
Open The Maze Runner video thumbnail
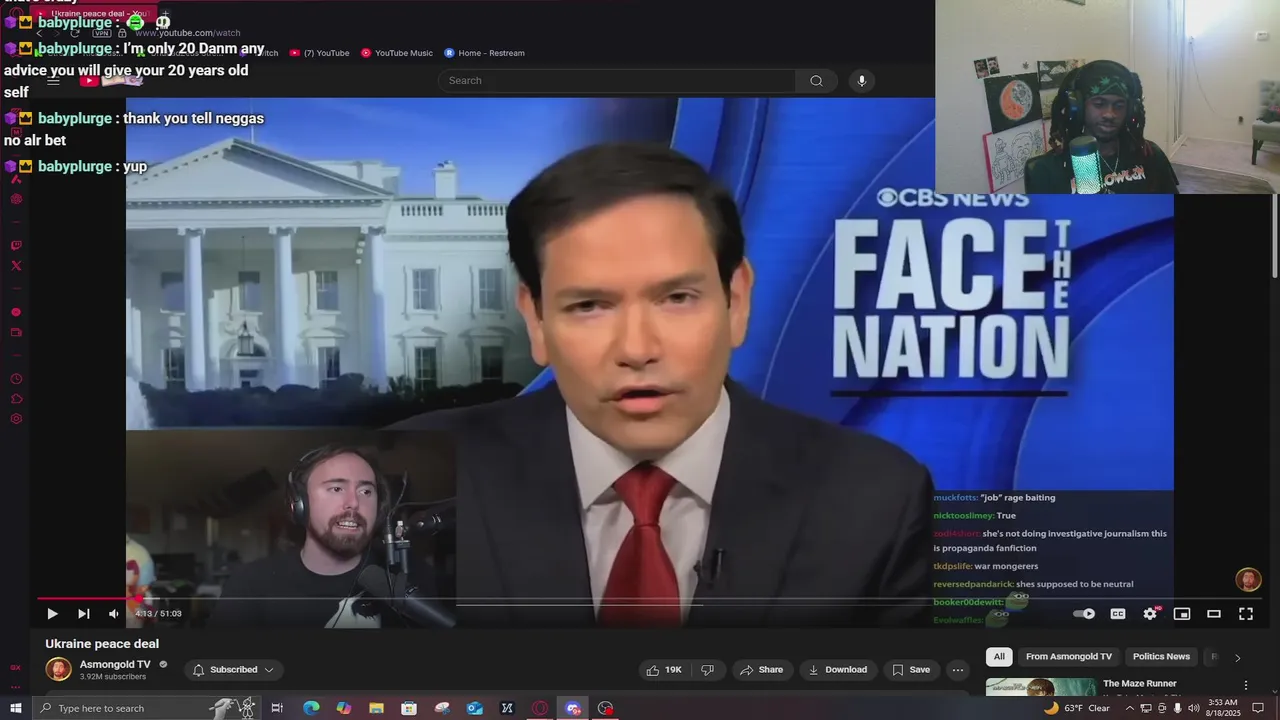coord(1041,687)
